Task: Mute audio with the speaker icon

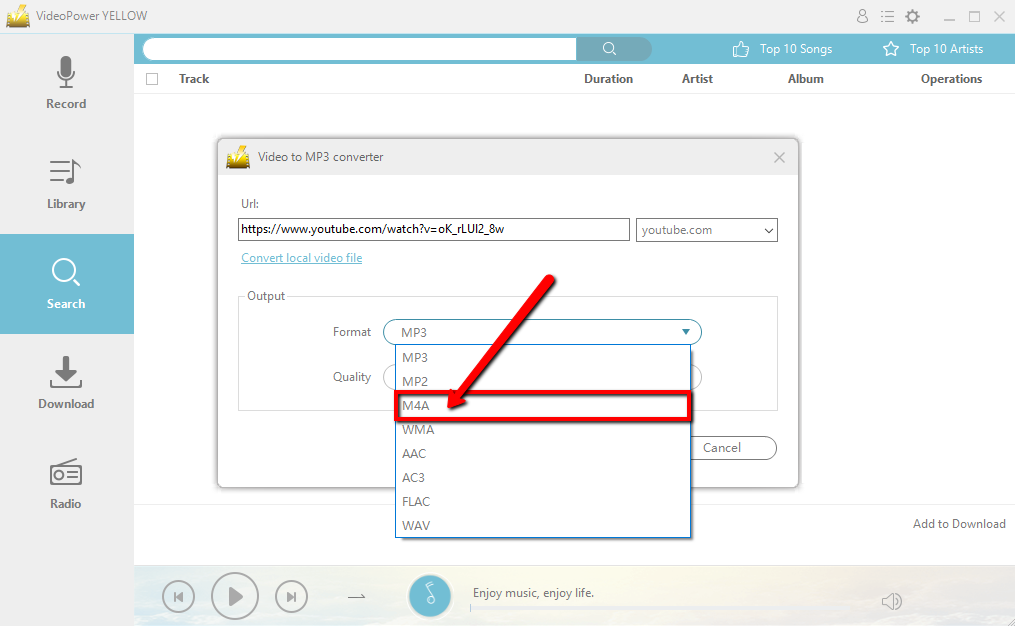Action: [x=891, y=601]
